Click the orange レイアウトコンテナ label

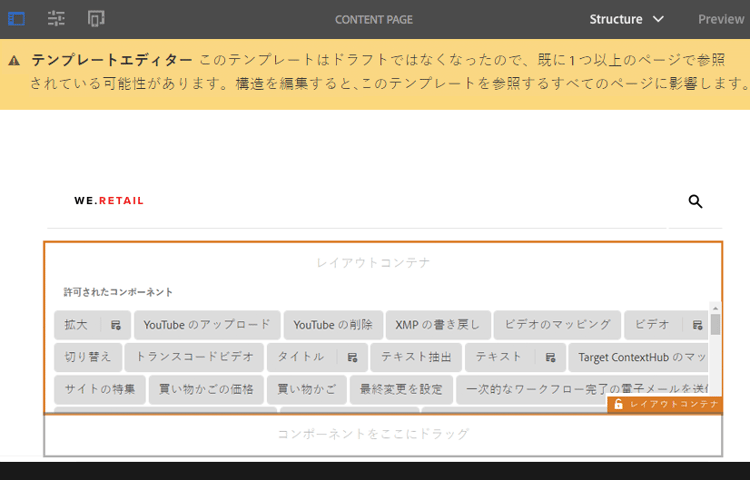pyautogui.click(x=665, y=404)
